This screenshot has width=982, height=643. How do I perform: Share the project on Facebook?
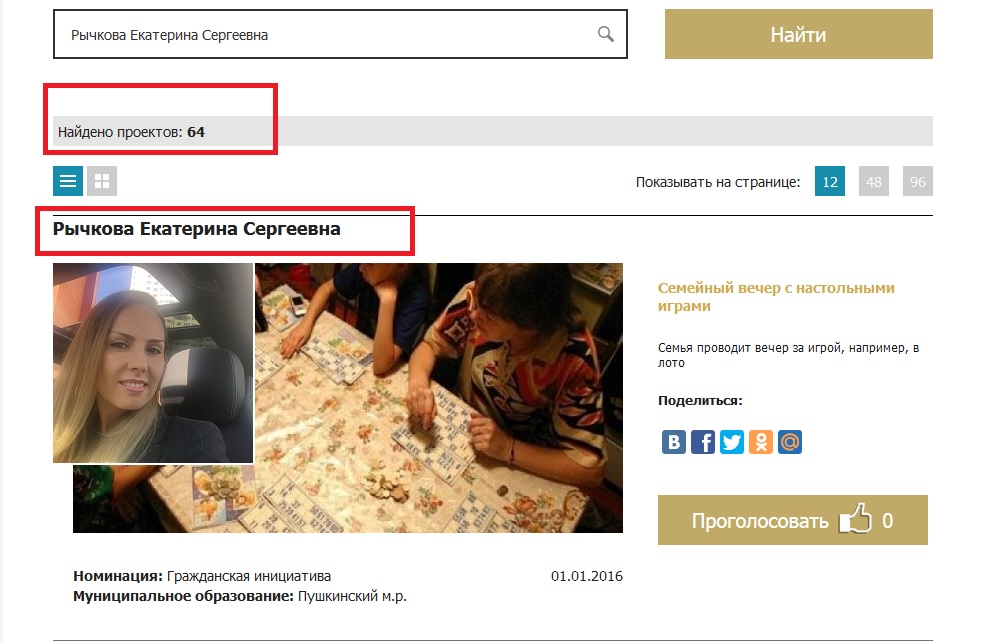point(703,442)
